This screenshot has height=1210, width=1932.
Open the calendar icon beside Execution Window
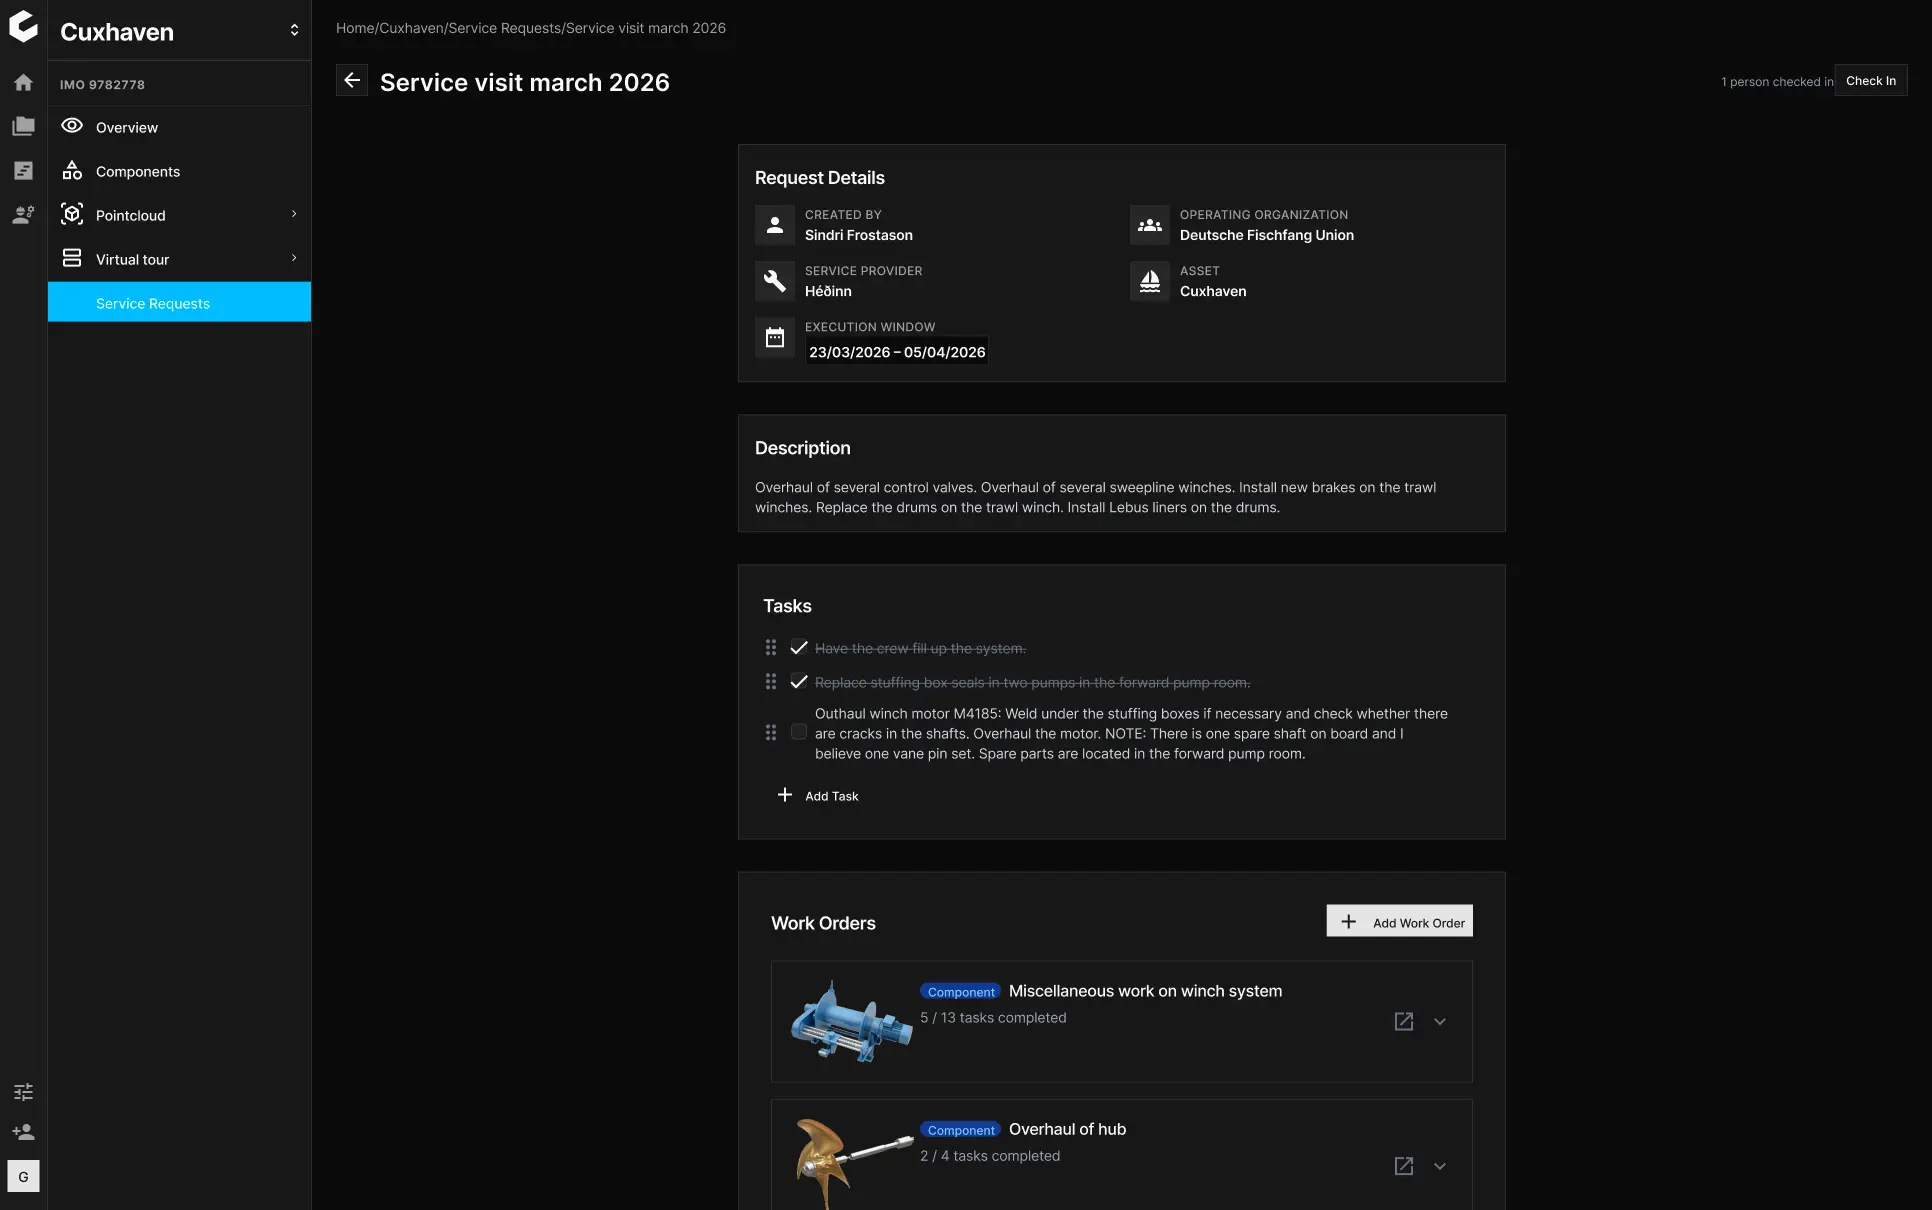774,337
